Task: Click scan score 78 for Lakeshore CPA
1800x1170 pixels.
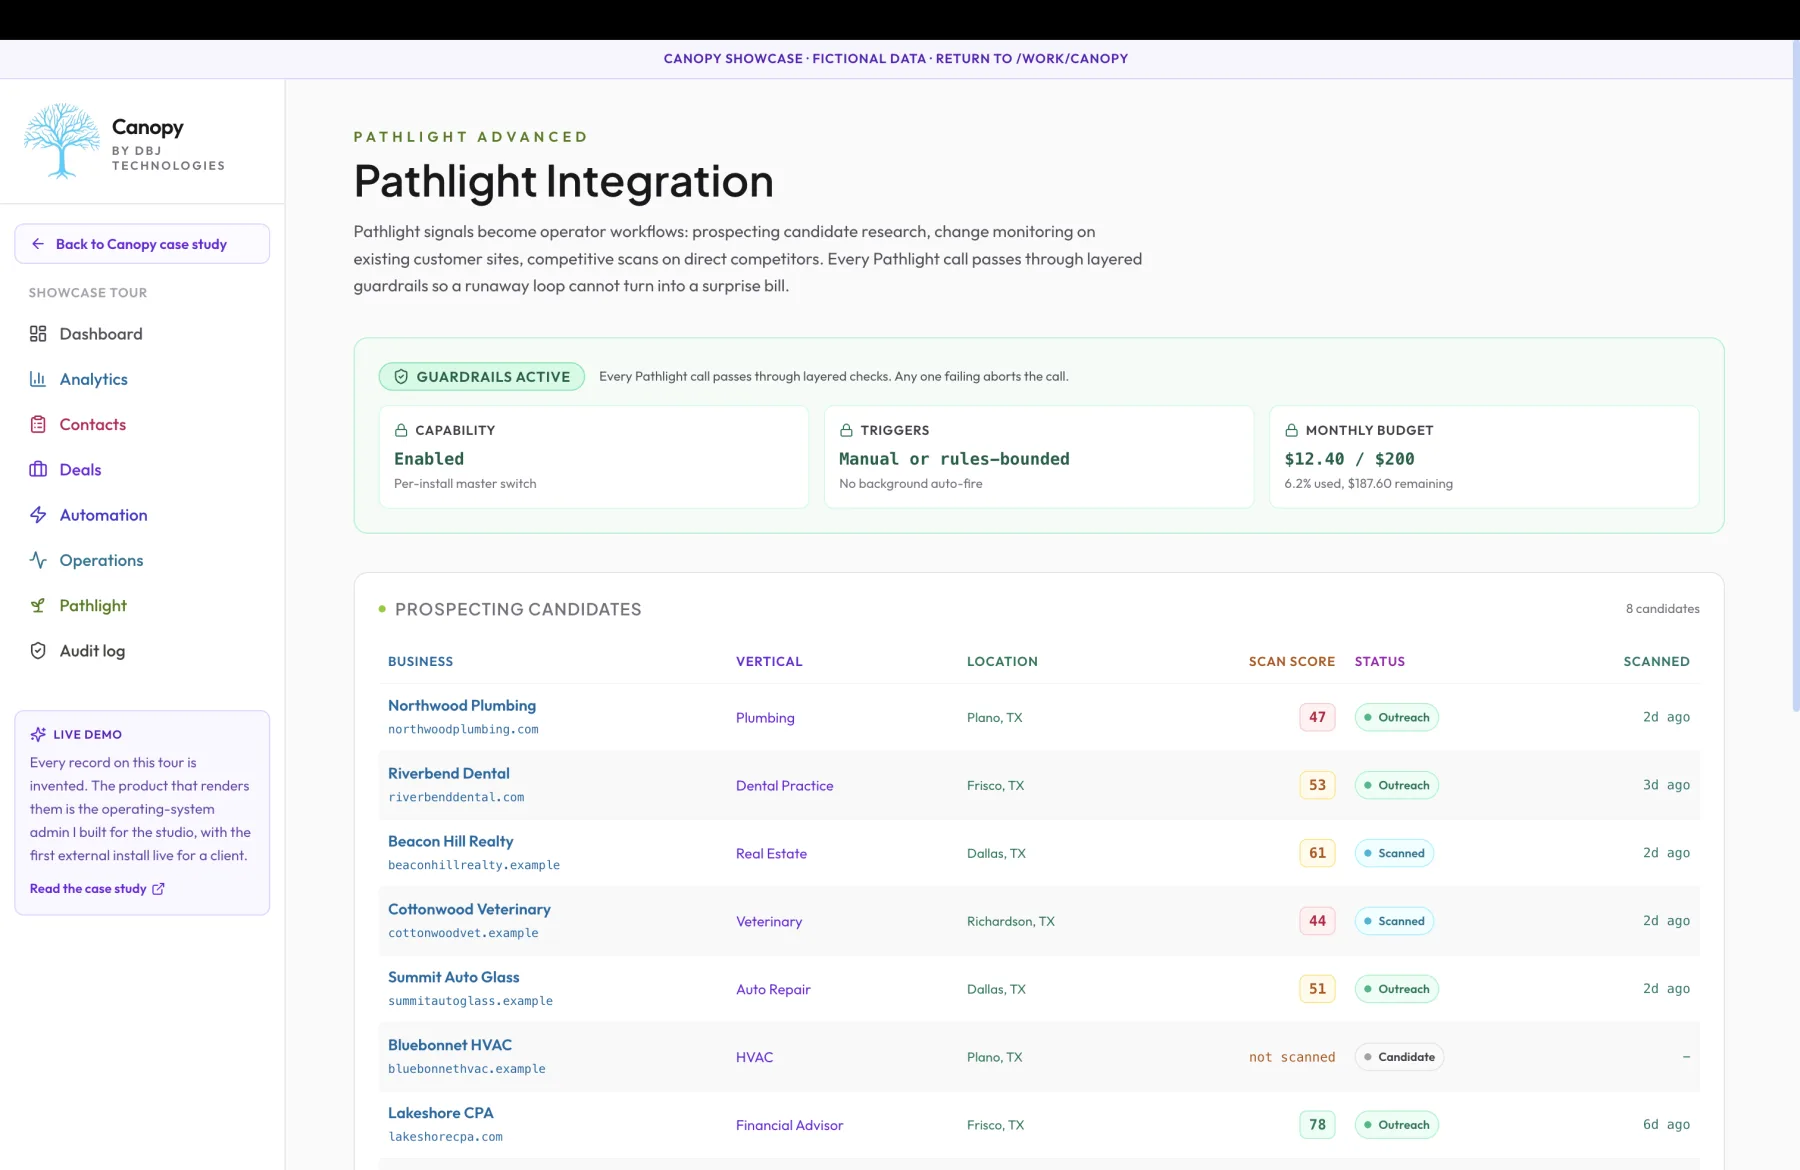Action: 1317,1126
